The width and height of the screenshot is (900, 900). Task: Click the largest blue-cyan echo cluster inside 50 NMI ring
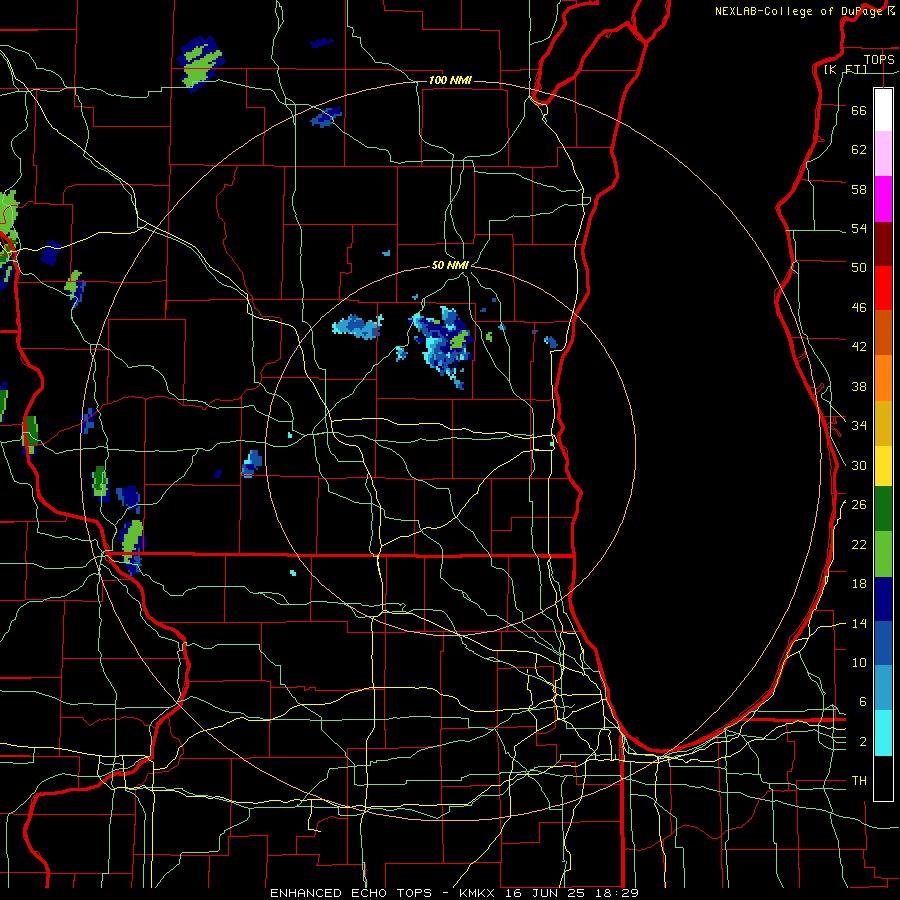point(443,346)
